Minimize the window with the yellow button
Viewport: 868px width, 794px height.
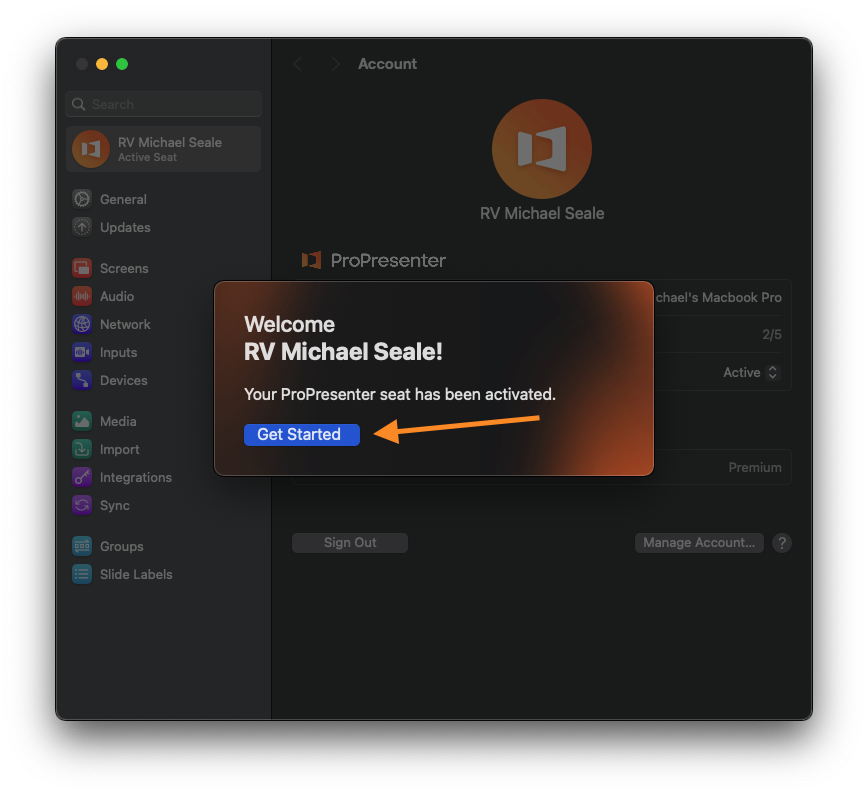point(102,64)
